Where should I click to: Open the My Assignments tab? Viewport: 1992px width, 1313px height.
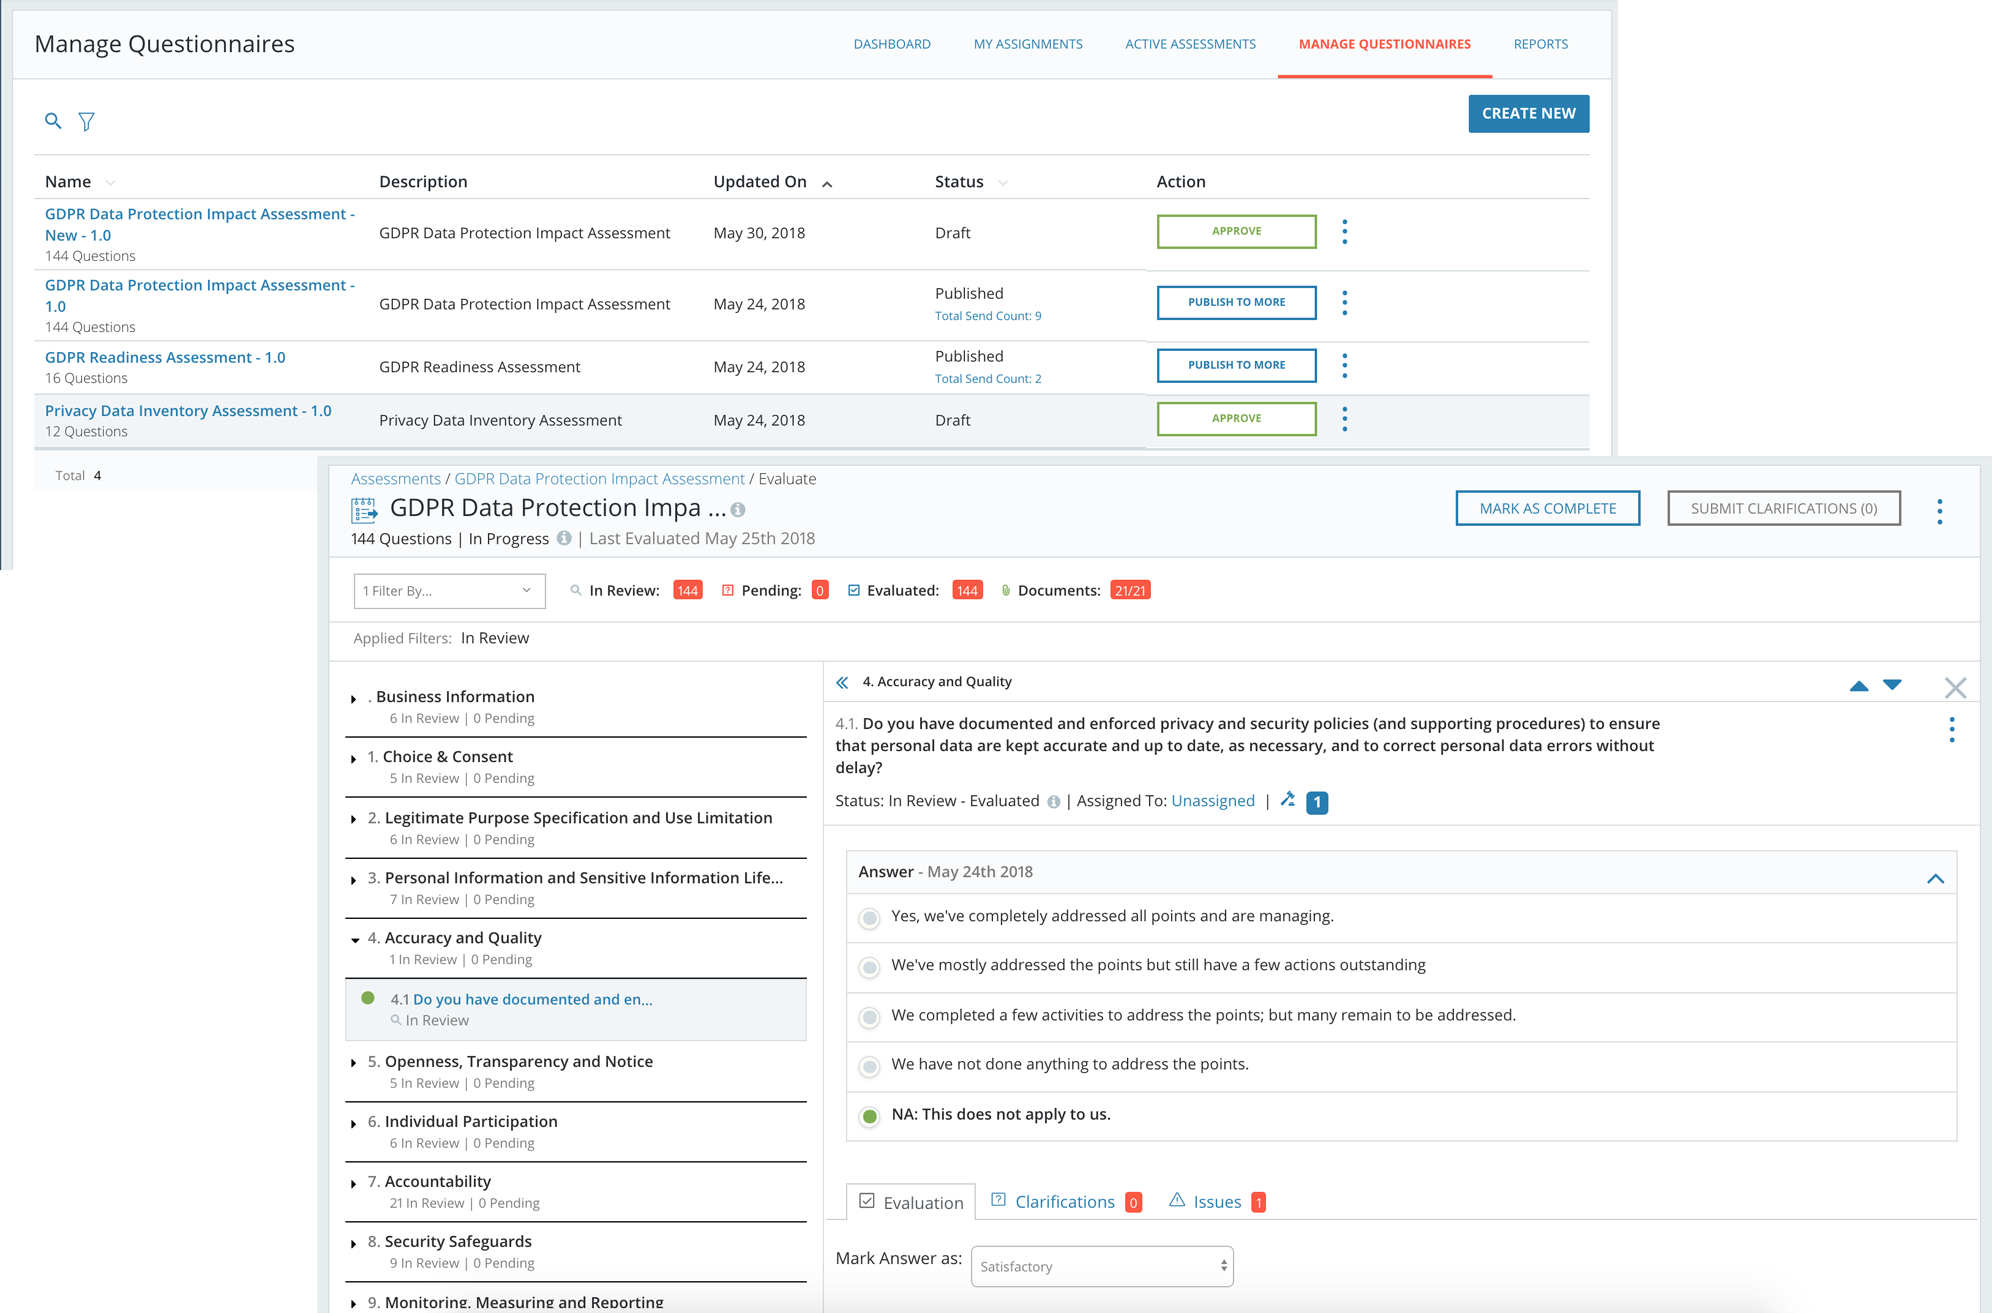[x=1028, y=44]
